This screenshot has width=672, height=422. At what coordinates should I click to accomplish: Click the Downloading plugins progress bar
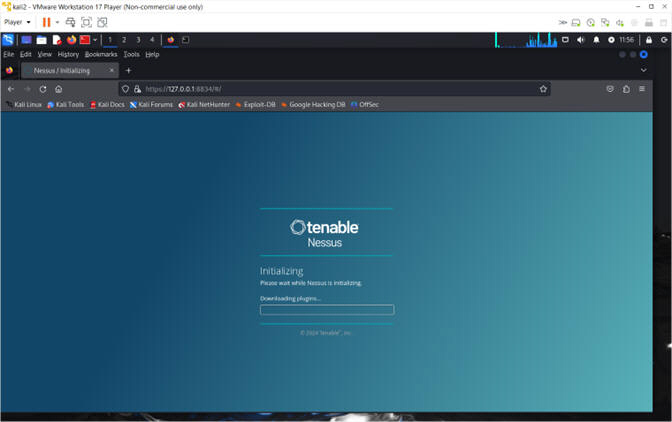[327, 310]
